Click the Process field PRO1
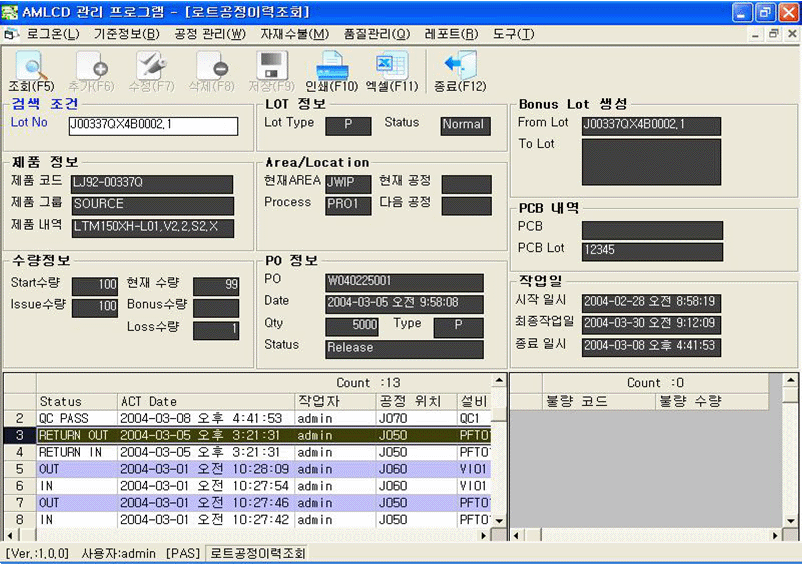The image size is (803, 564). 348,206
